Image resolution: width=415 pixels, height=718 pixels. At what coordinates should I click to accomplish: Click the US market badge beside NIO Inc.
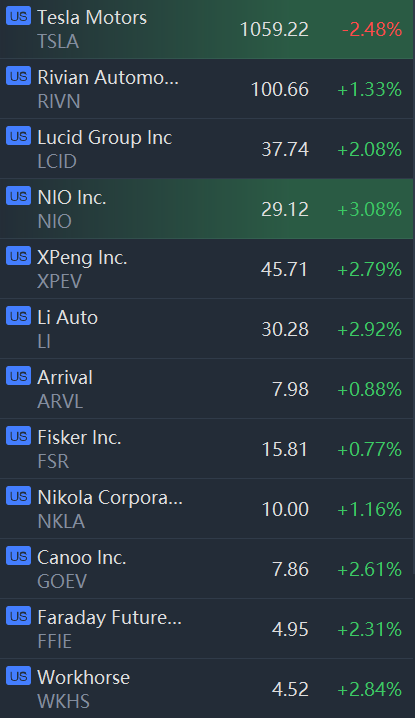click(x=18, y=196)
